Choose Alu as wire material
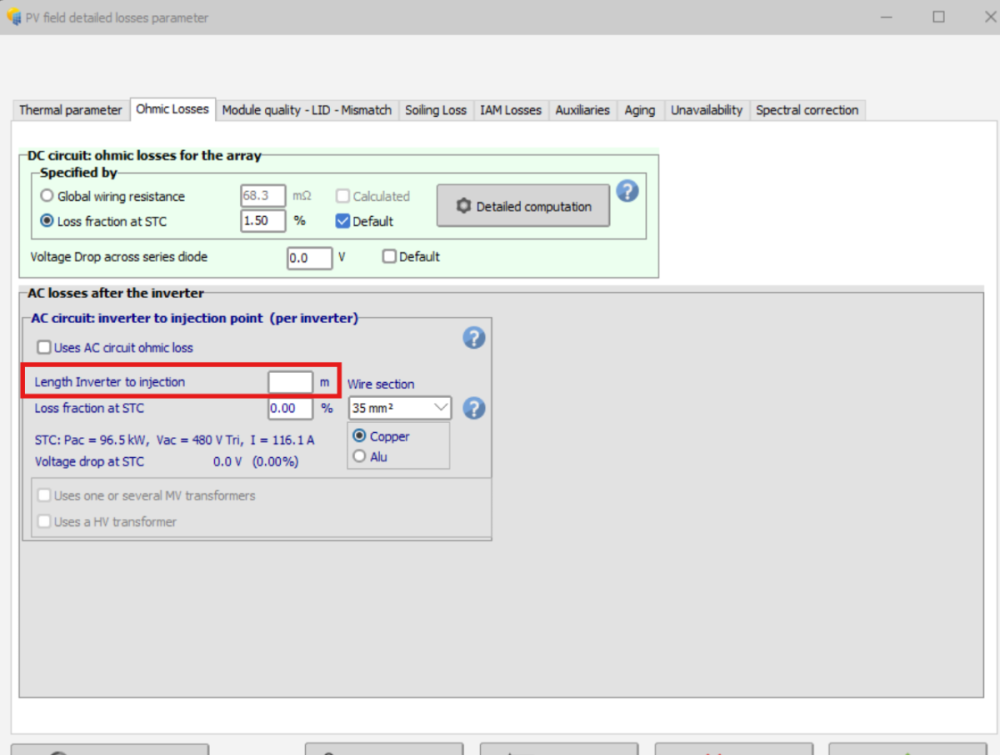 pos(360,457)
